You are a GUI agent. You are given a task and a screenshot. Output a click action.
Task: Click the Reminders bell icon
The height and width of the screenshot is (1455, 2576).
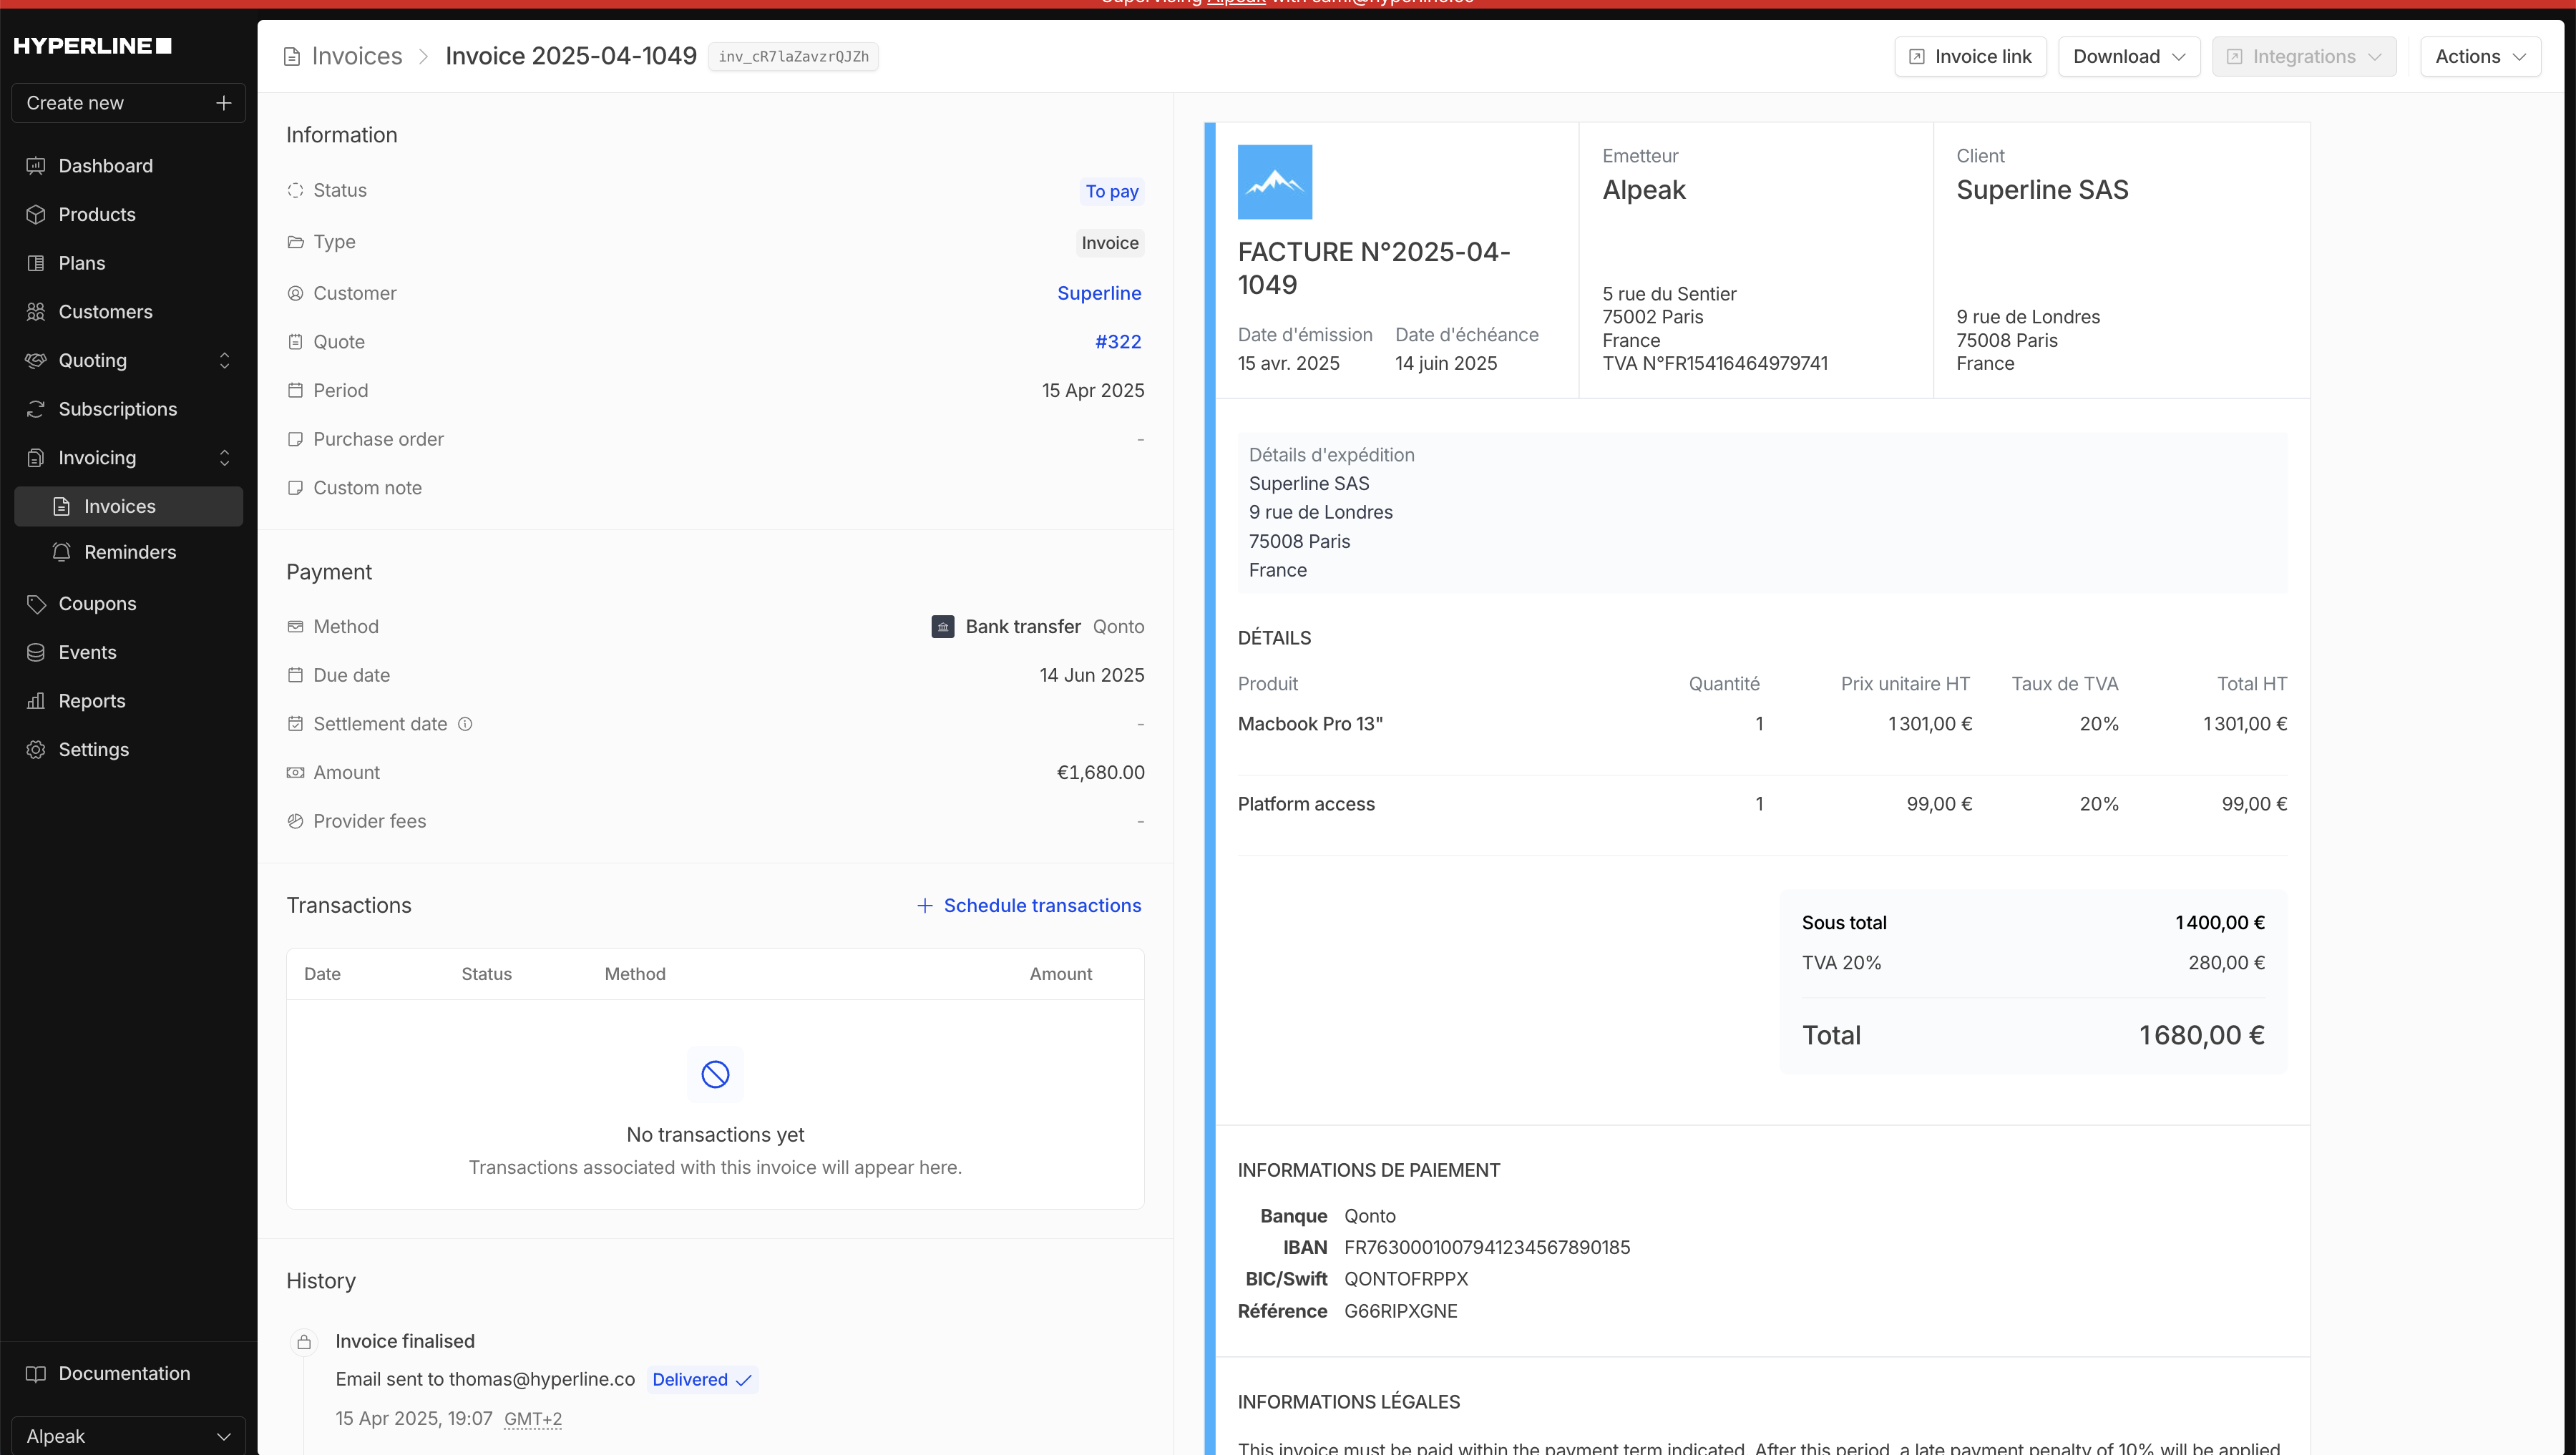(x=62, y=552)
